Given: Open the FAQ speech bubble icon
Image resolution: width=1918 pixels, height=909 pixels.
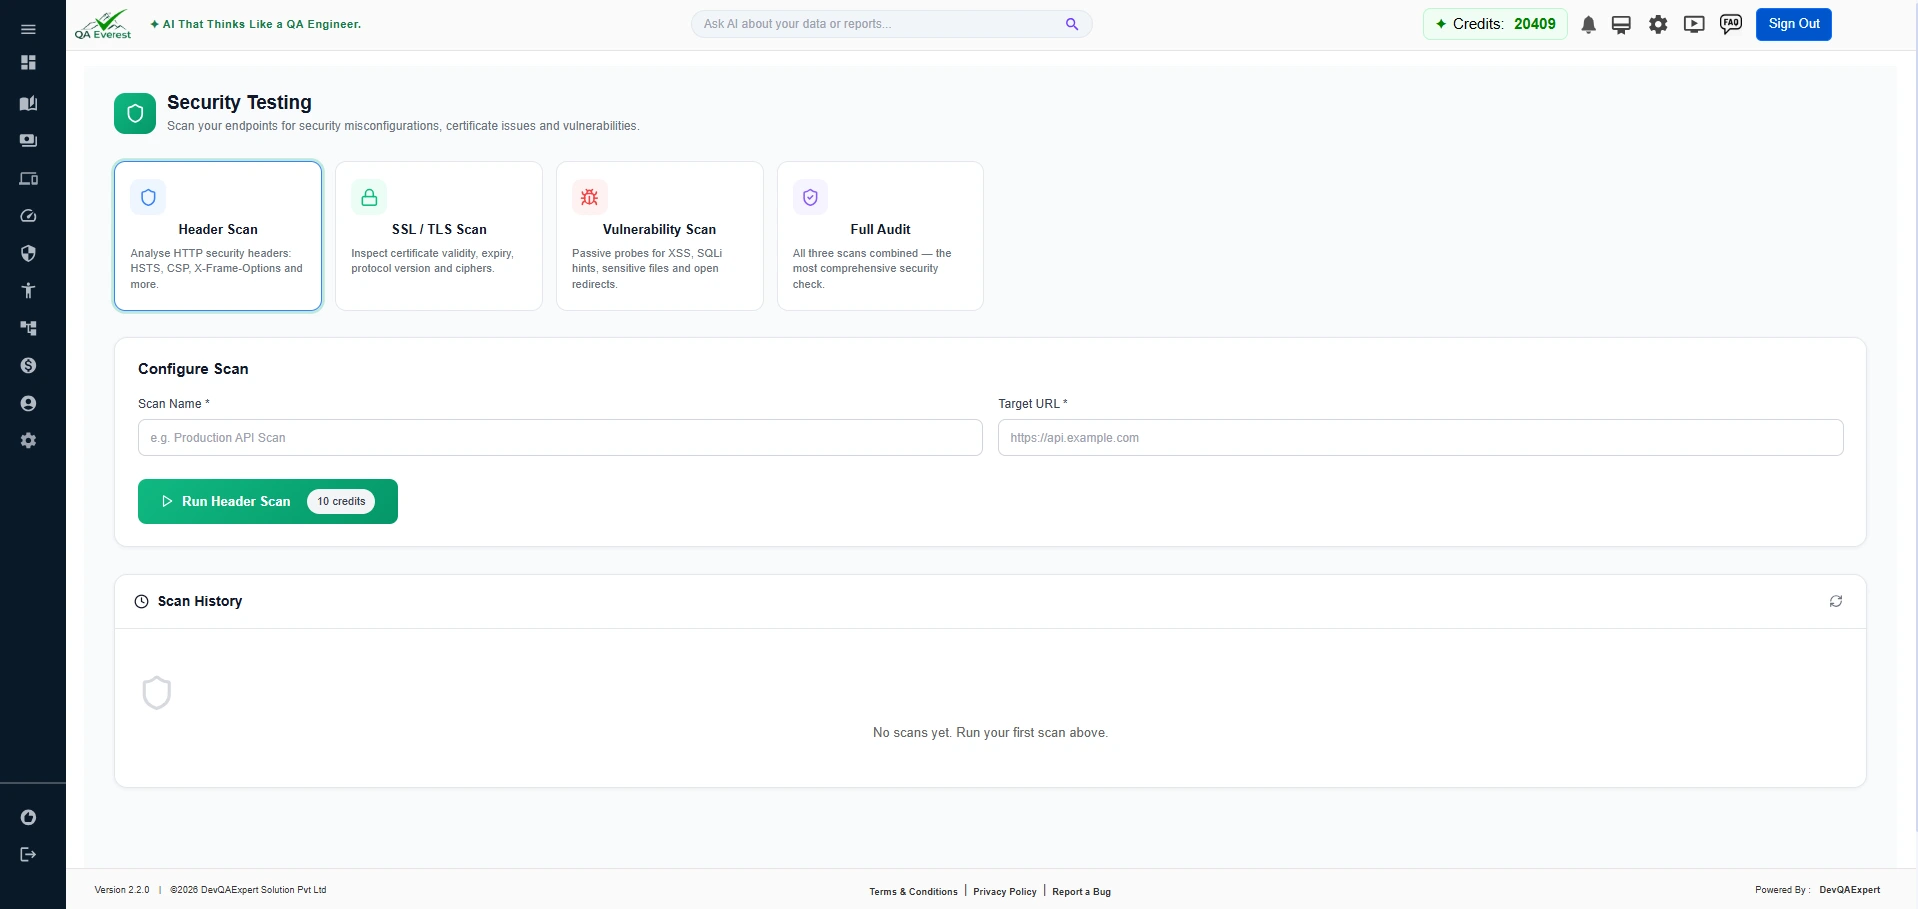Looking at the screenshot, I should click(1731, 24).
